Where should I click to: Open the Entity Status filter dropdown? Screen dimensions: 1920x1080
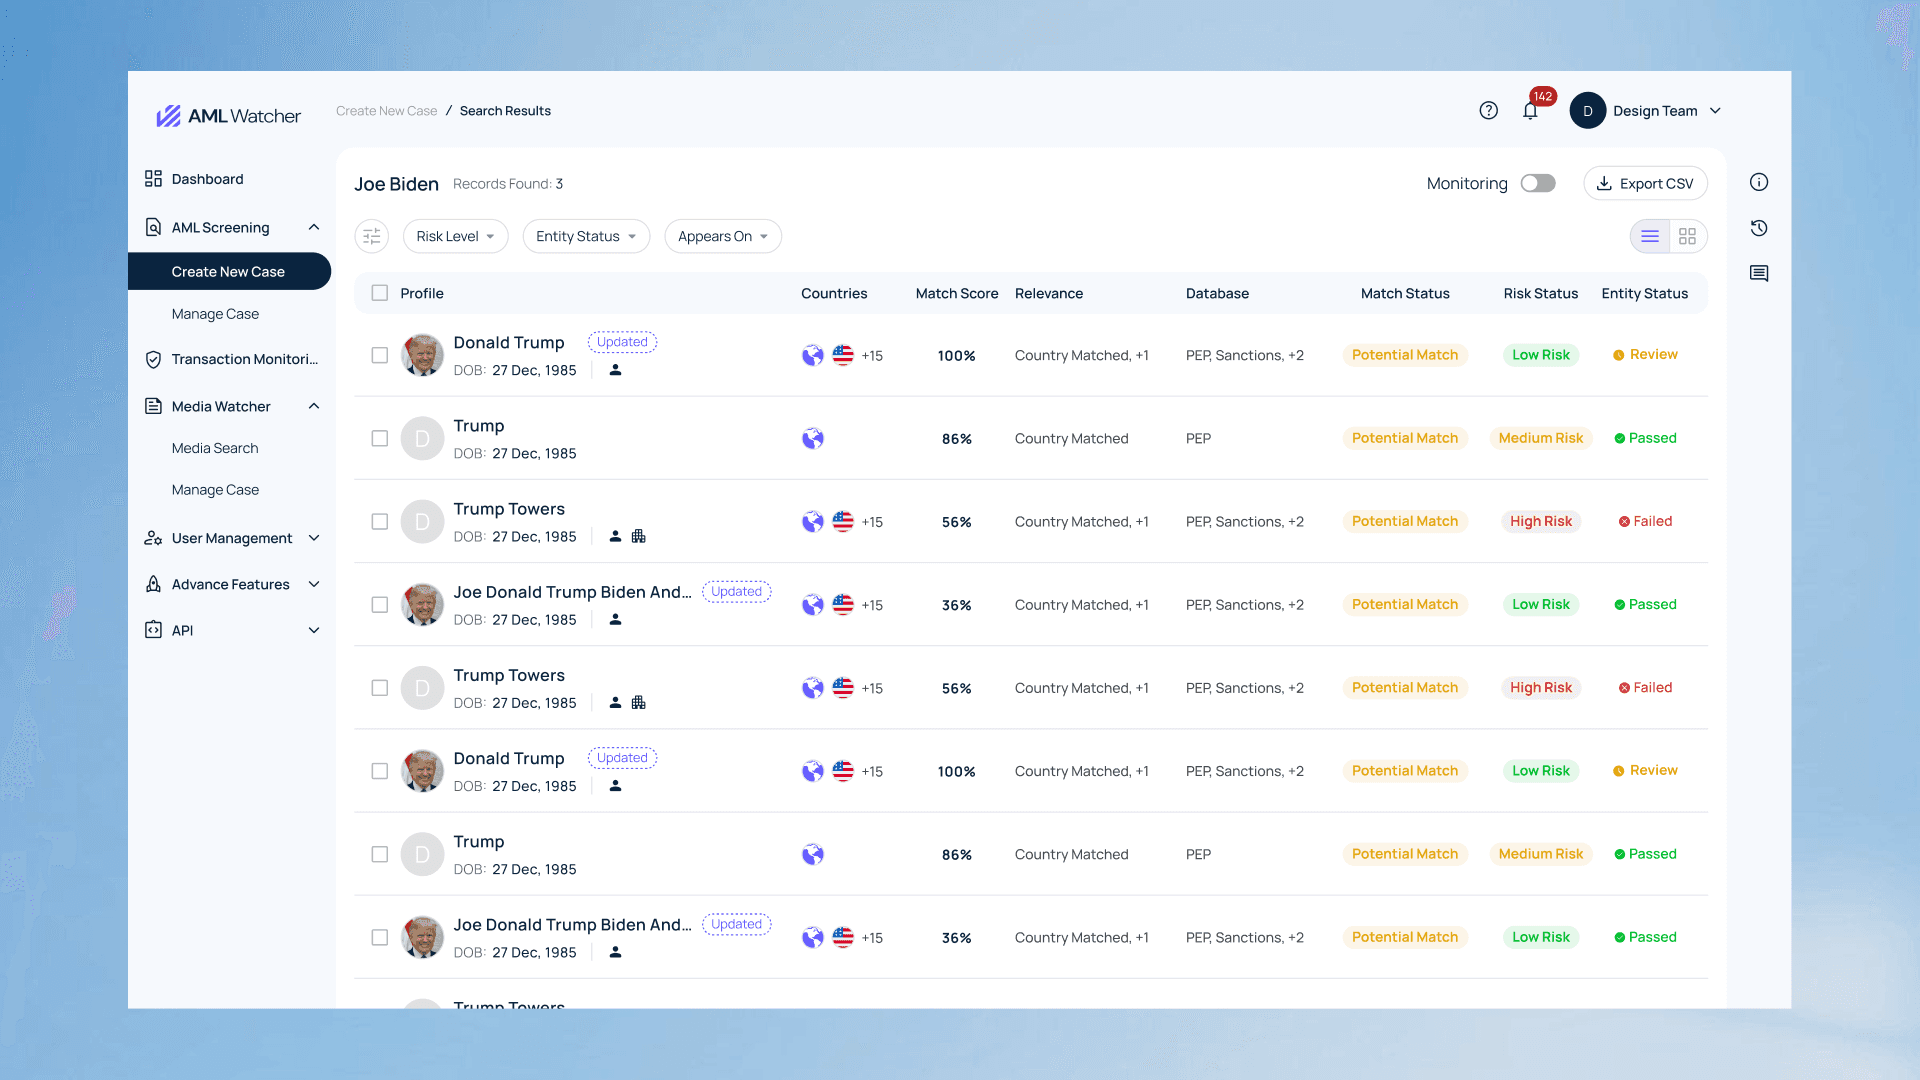tap(586, 236)
